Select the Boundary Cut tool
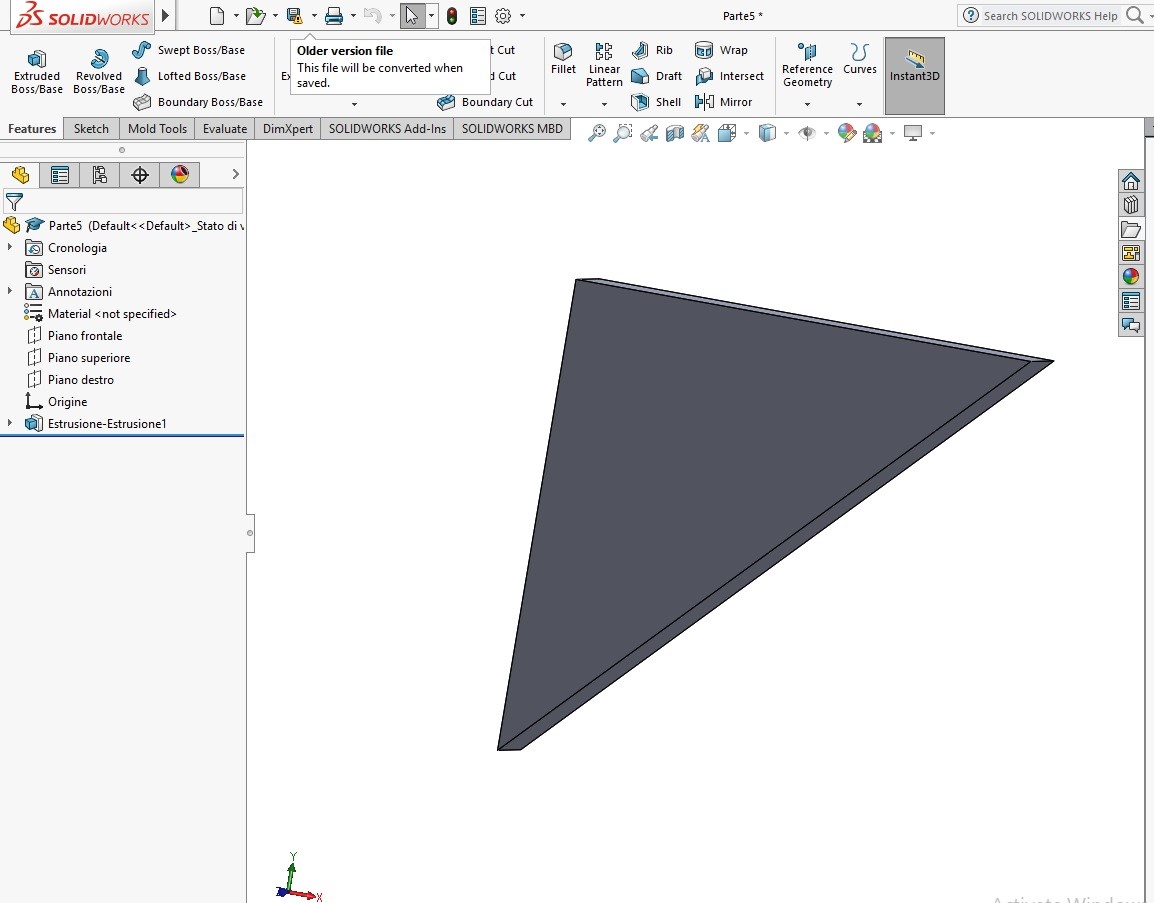 [485, 102]
